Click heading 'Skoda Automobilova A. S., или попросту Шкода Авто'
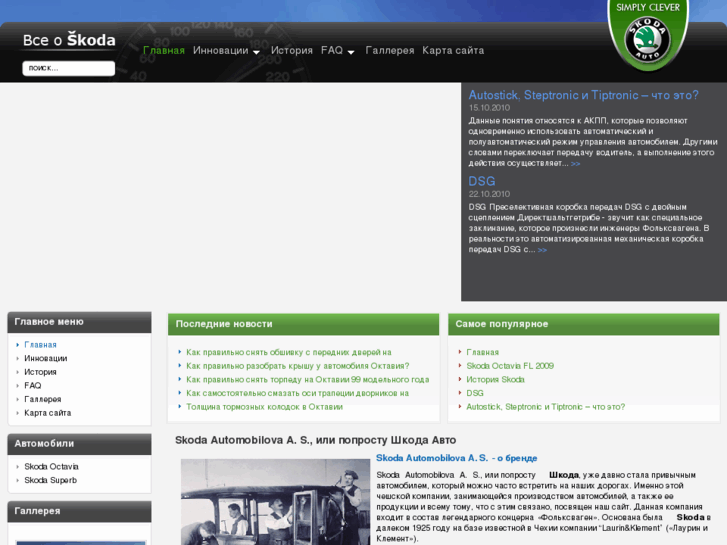Viewport: 727px width, 545px height. [315, 440]
